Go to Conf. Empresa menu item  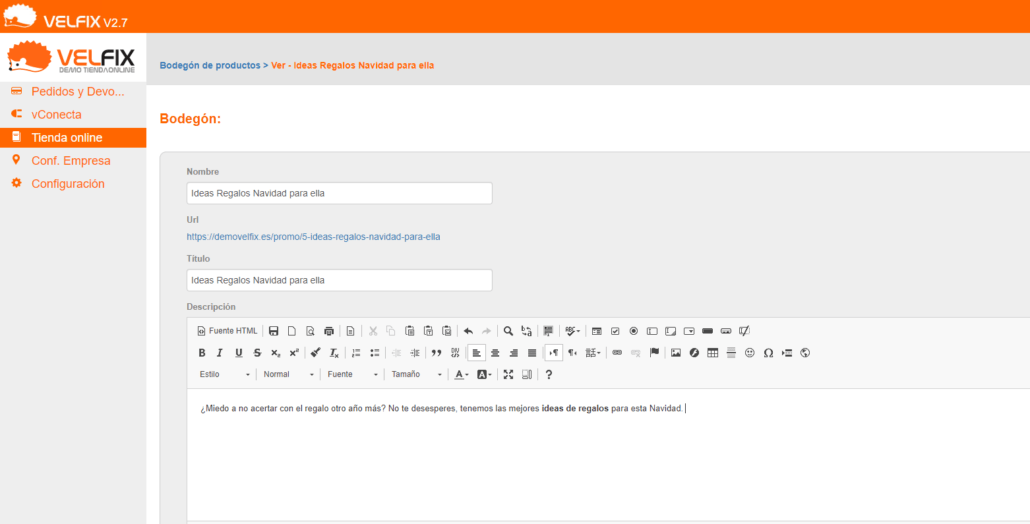click(70, 161)
